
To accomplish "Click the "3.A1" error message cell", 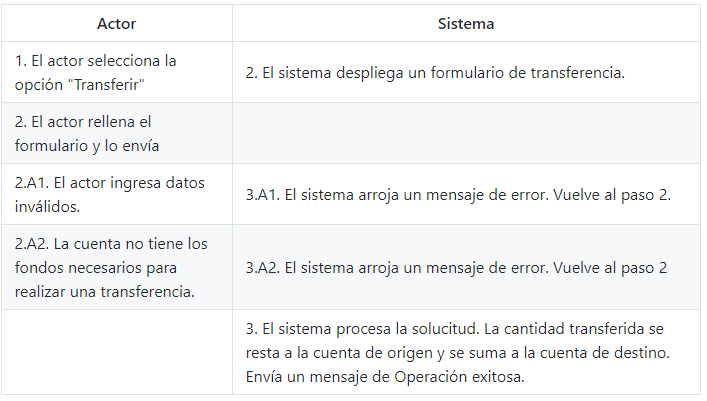I will (x=466, y=194).
